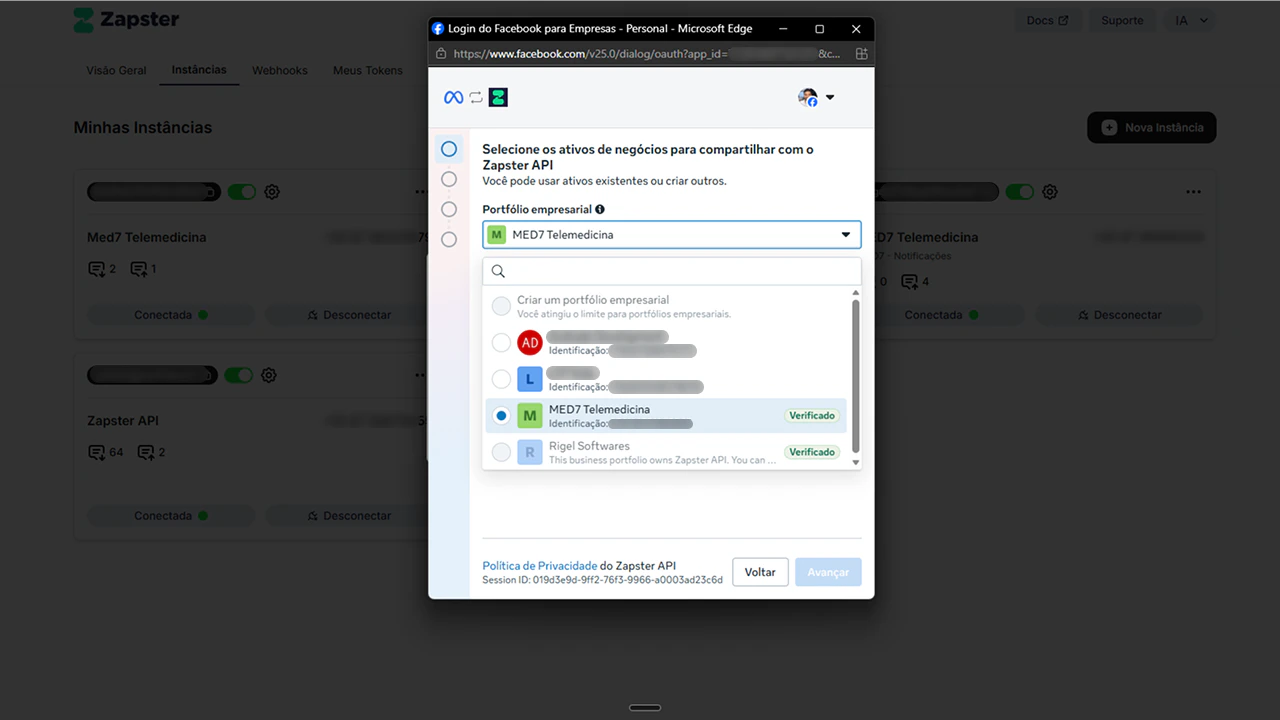Click the info icon next to Portfólio empresarial
1280x720 pixels.
point(600,209)
